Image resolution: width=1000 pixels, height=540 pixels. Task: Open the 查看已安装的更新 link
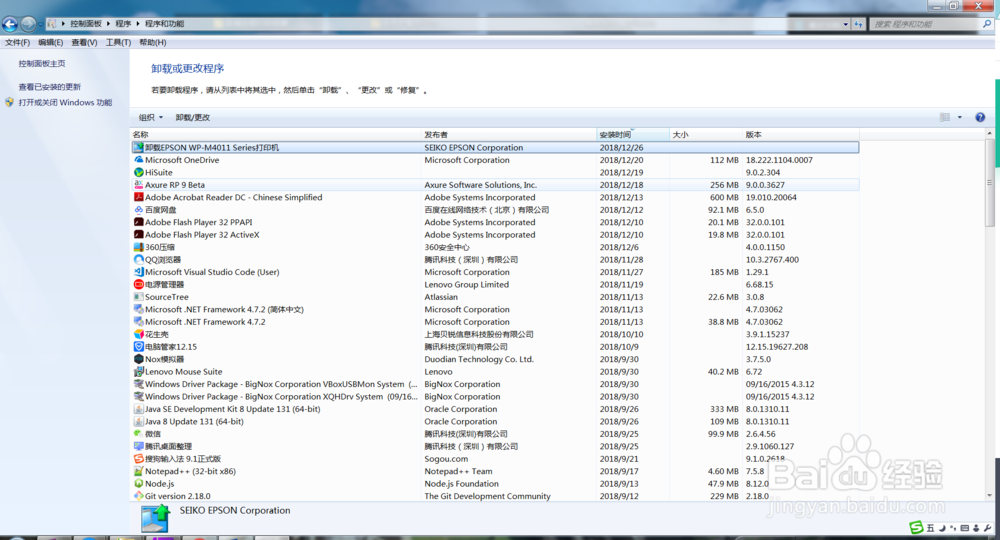50,87
